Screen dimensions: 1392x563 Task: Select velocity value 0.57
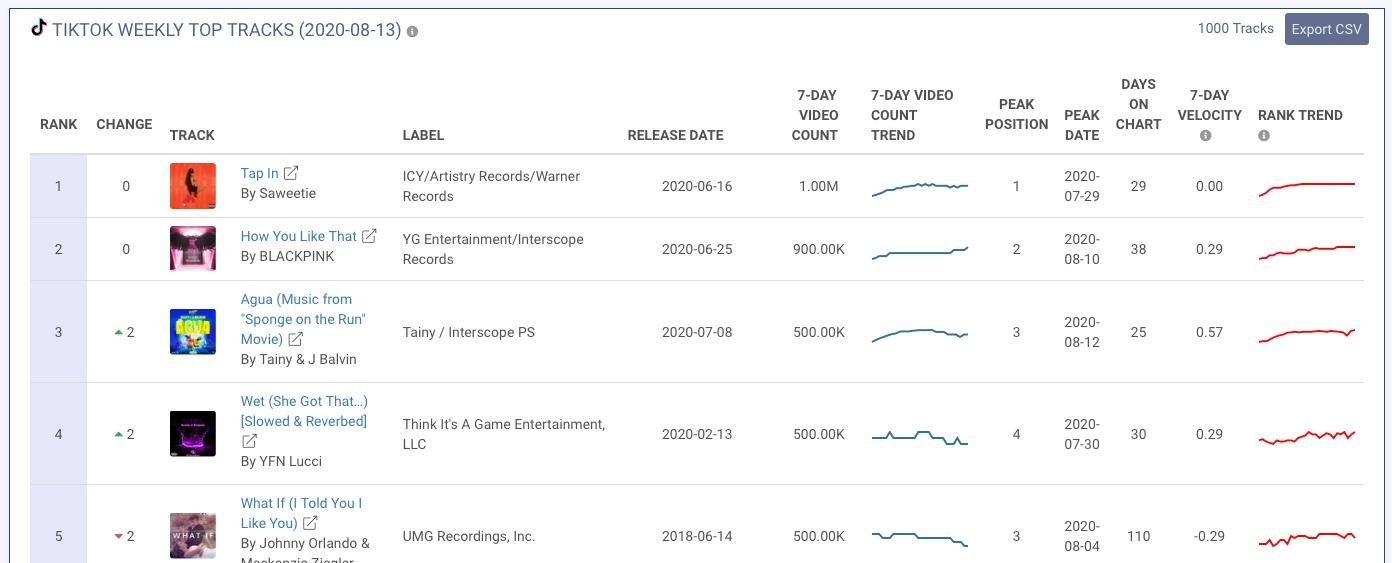click(x=1209, y=332)
